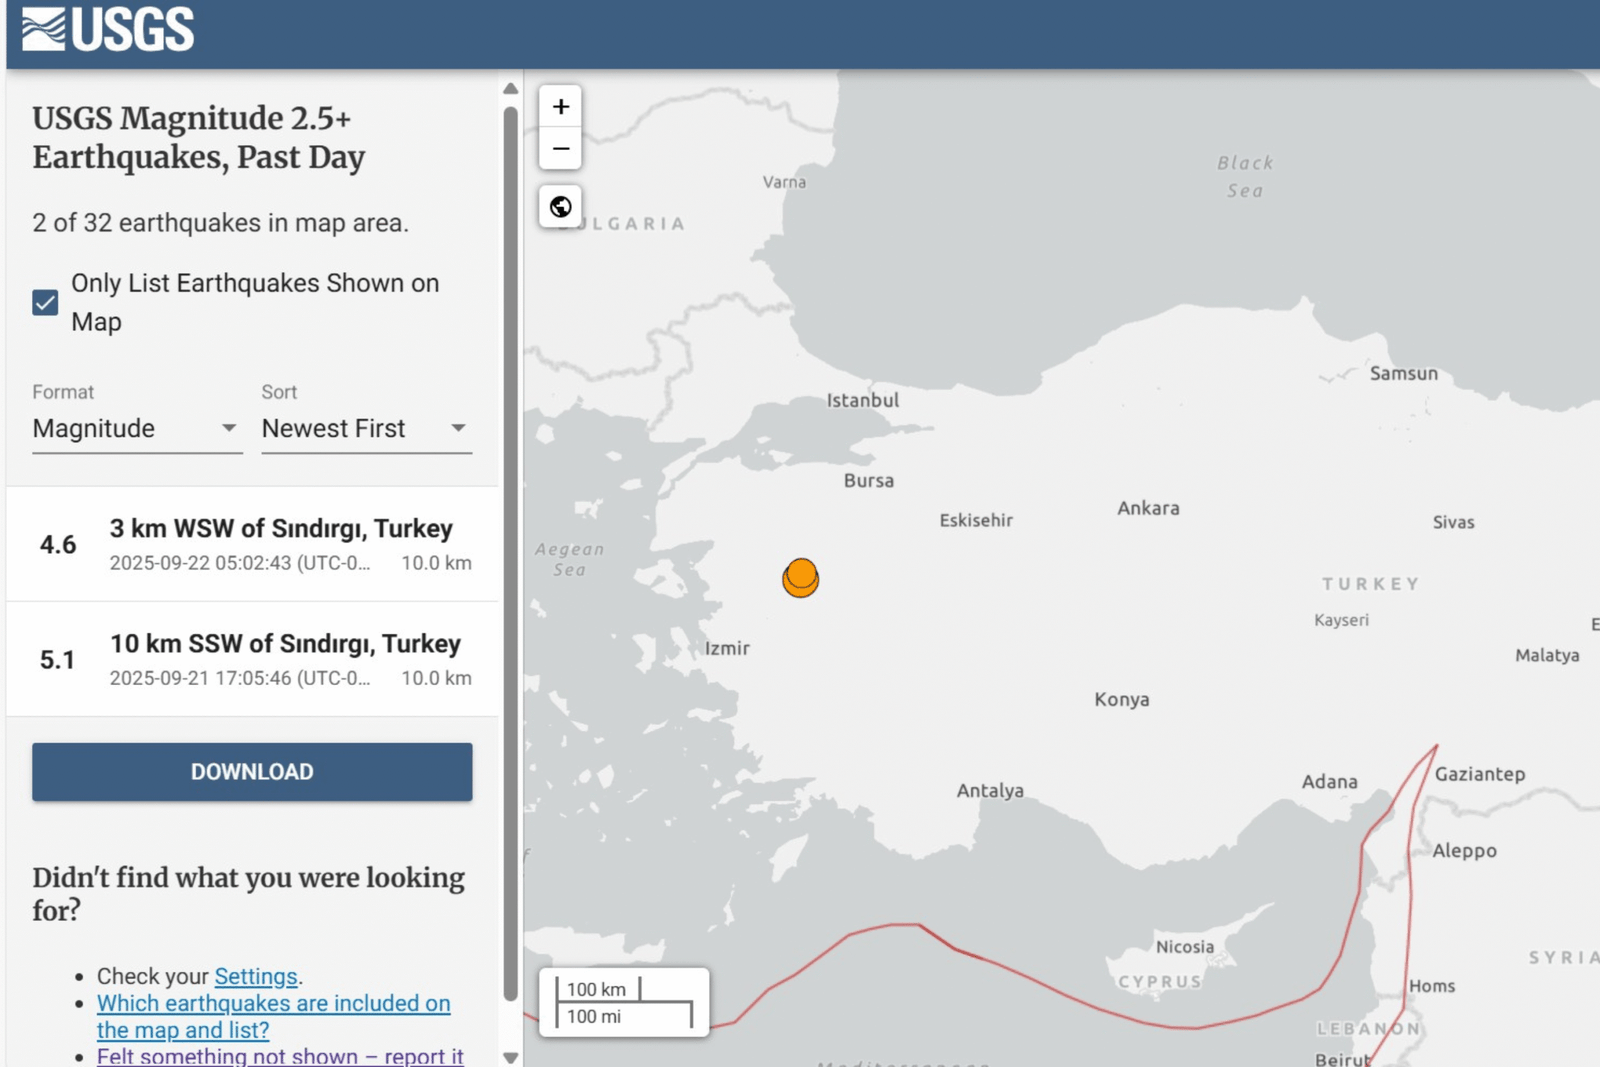The width and height of the screenshot is (1600, 1067).
Task: Open the Sort dropdown showing Newest First
Action: [x=365, y=429]
